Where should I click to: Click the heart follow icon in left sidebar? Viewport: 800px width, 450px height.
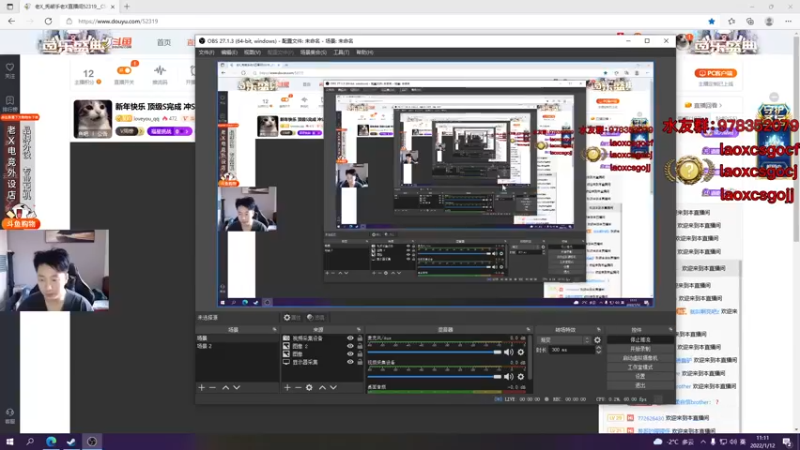(x=10, y=68)
